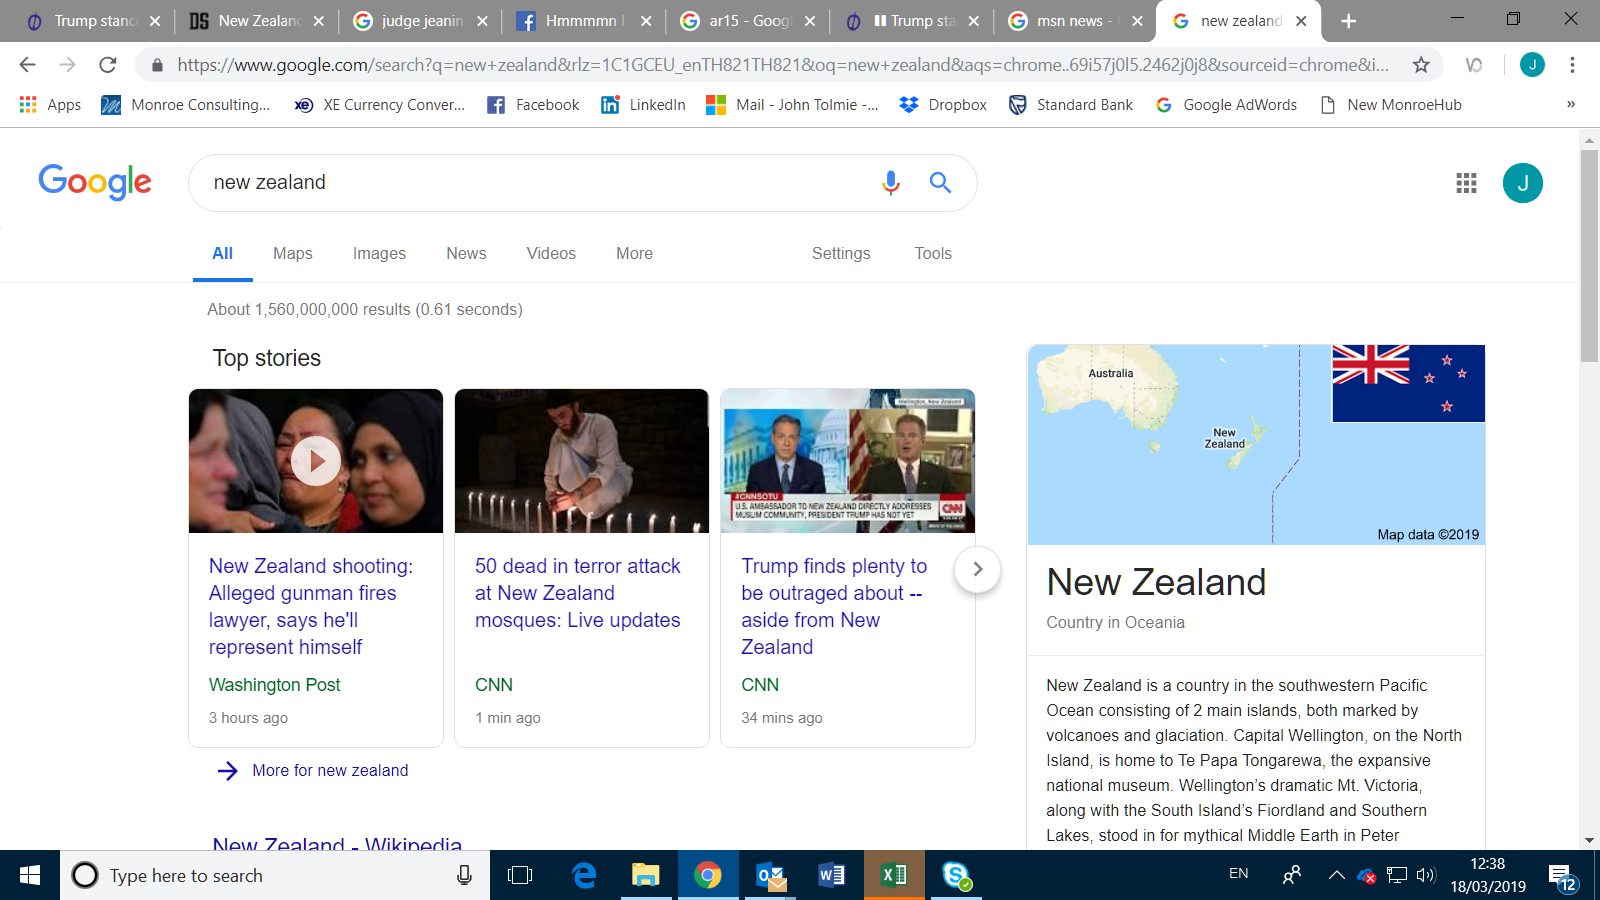The height and width of the screenshot is (900, 1600).
Task: Switch to Images tab
Action: 379,254
